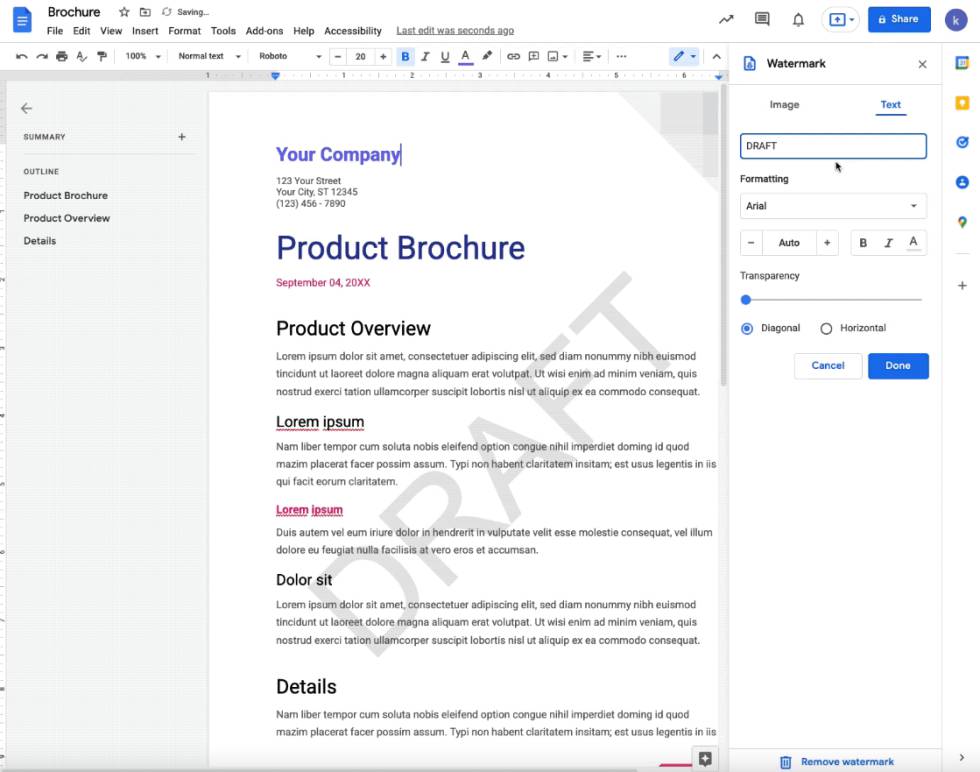Click the Redo icon in toolbar
Viewport: 980px width, 772px height.
41,56
